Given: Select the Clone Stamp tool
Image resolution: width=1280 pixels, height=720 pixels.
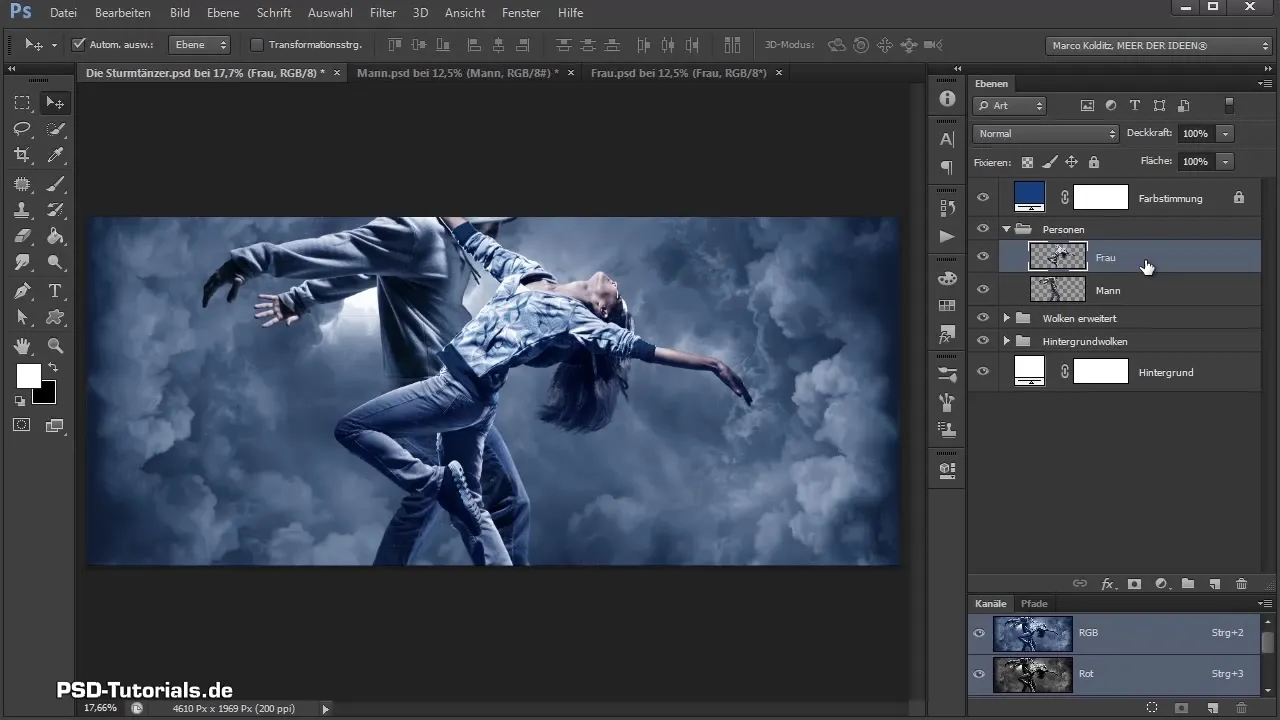Looking at the screenshot, I should (22, 210).
